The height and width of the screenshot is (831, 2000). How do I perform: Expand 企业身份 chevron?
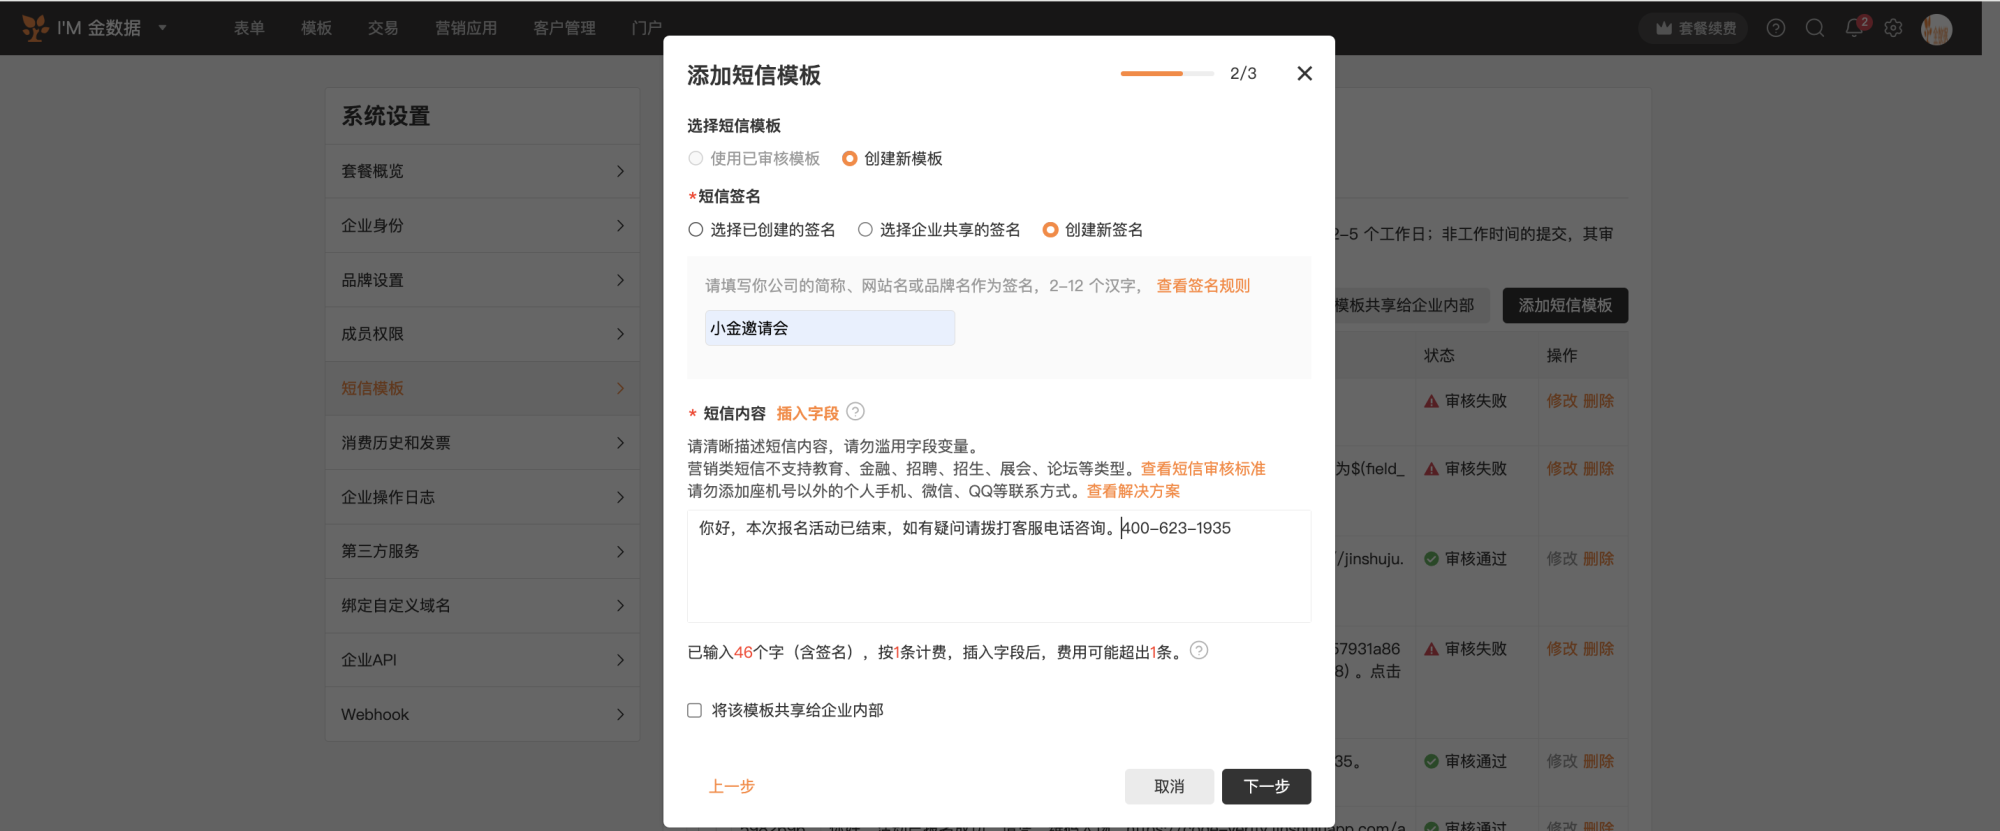coord(620,225)
